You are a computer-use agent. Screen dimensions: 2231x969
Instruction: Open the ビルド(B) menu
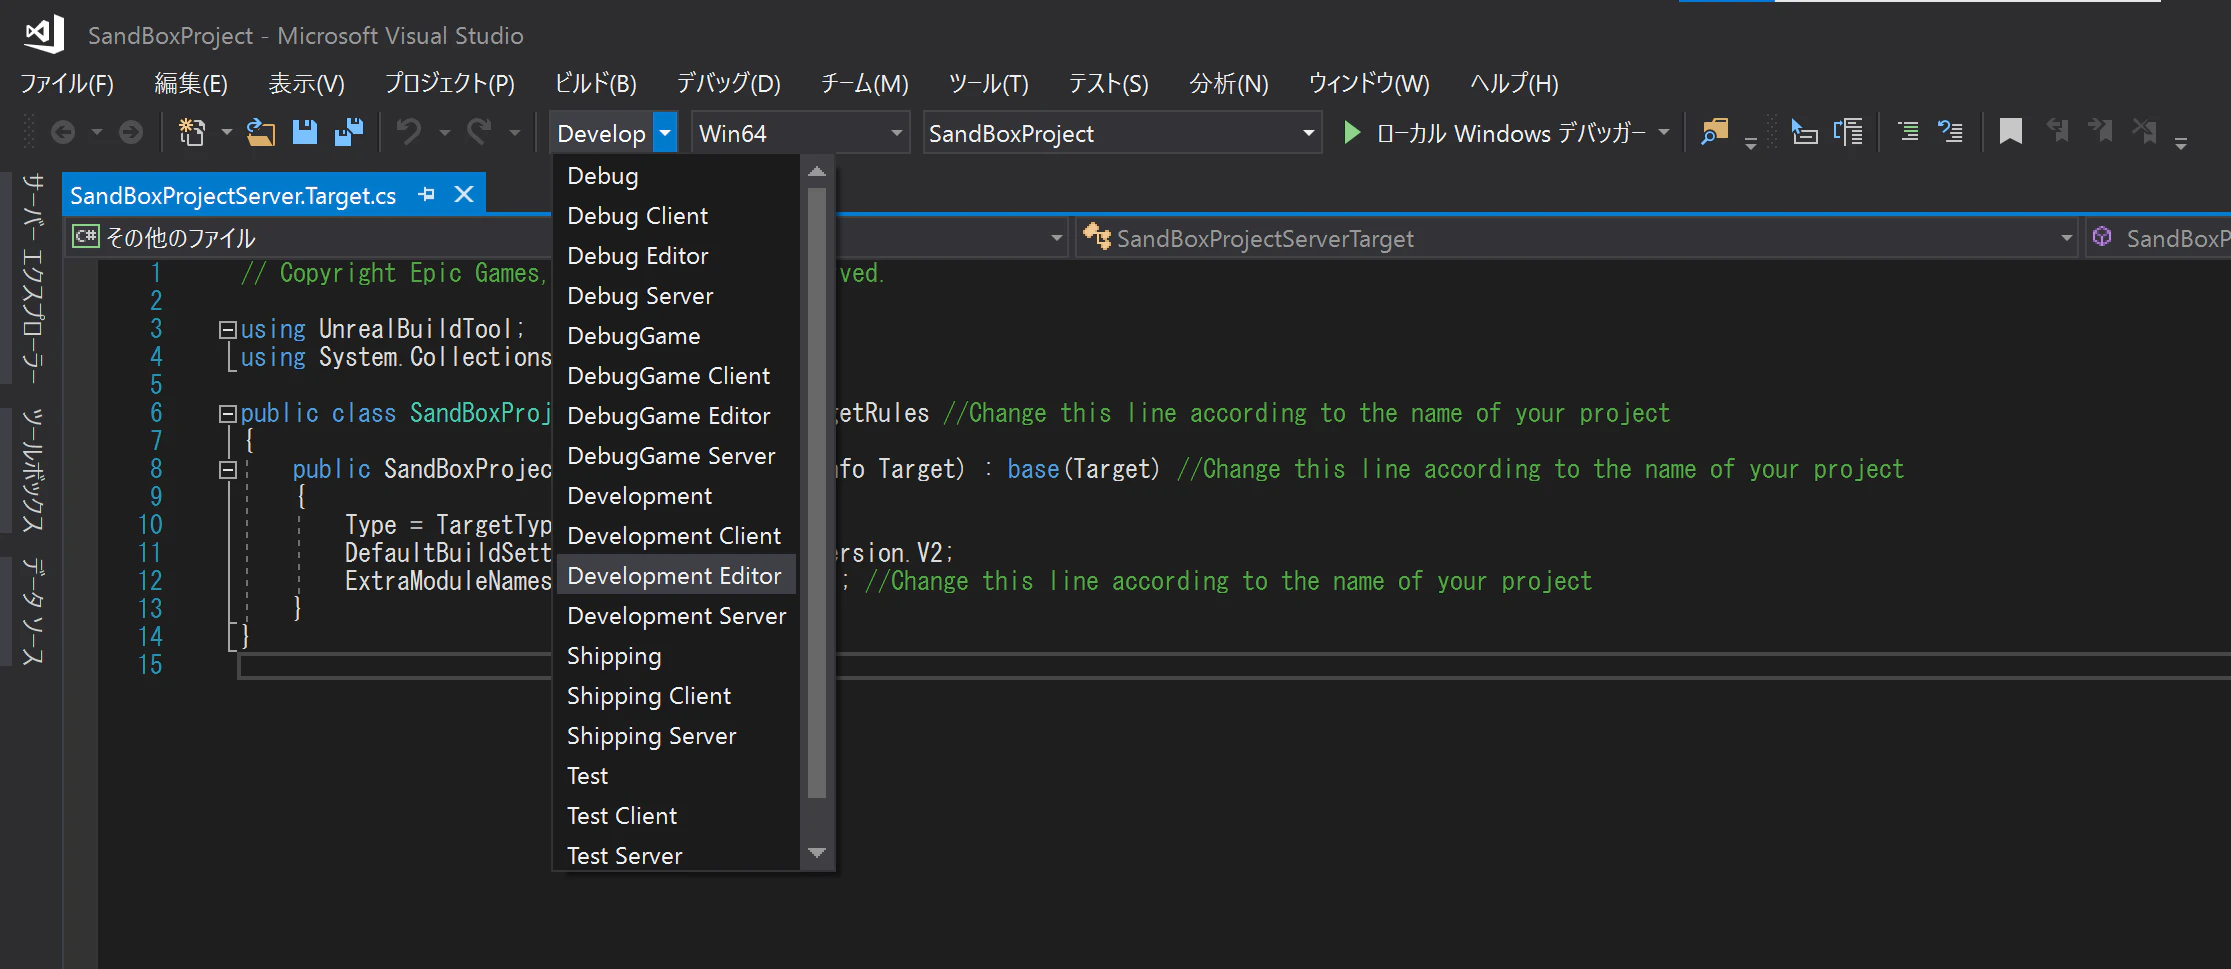tap(596, 84)
